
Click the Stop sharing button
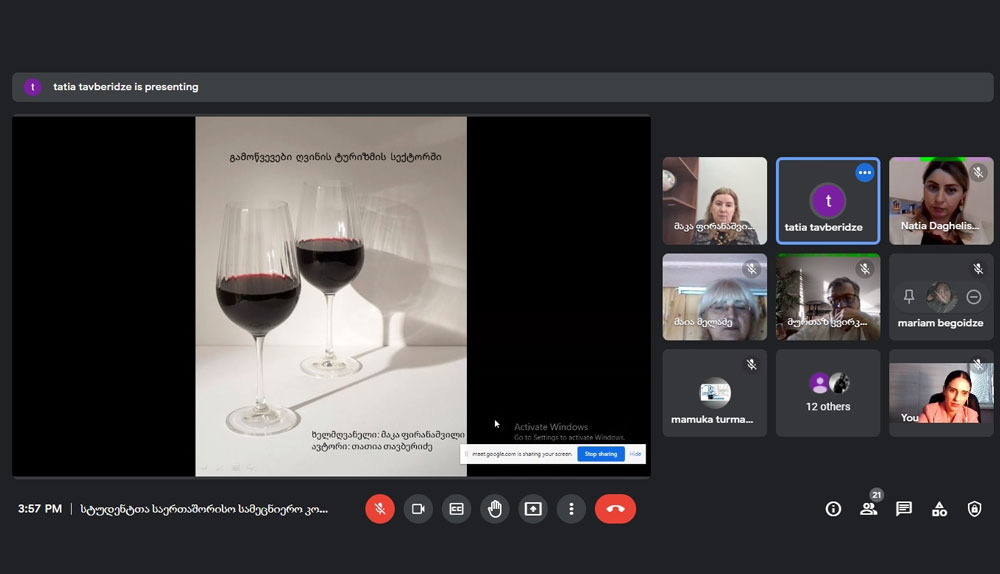coord(600,454)
